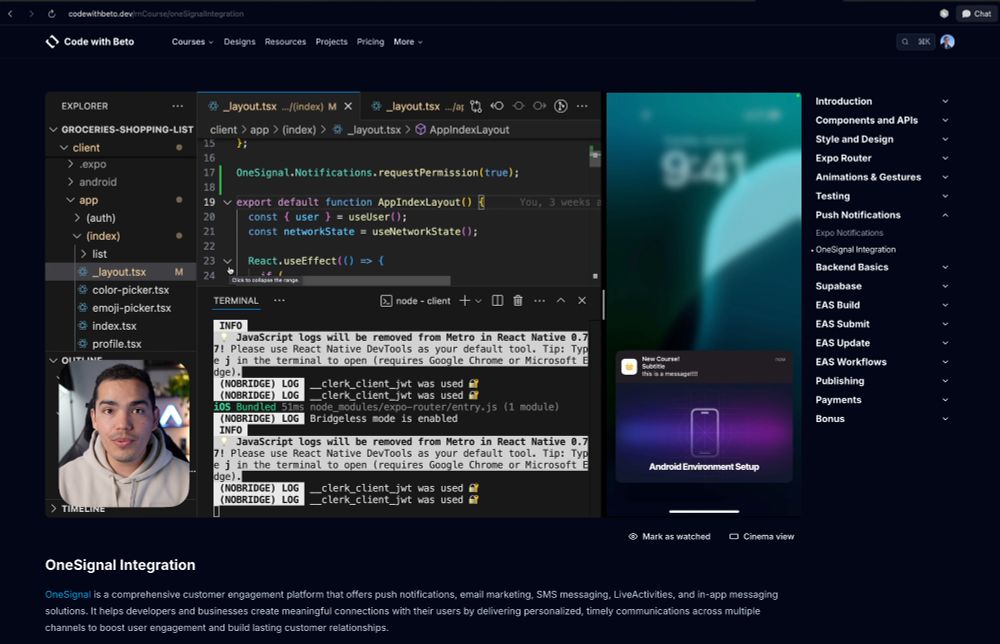Collapse the client folder
The width and height of the screenshot is (1000, 644).
pyautogui.click(x=64, y=147)
